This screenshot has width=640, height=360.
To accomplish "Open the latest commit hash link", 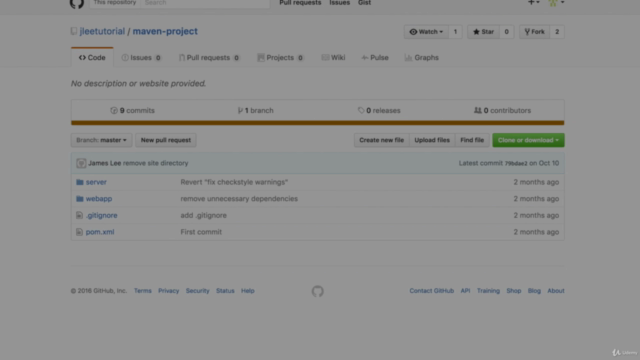I will pos(516,164).
